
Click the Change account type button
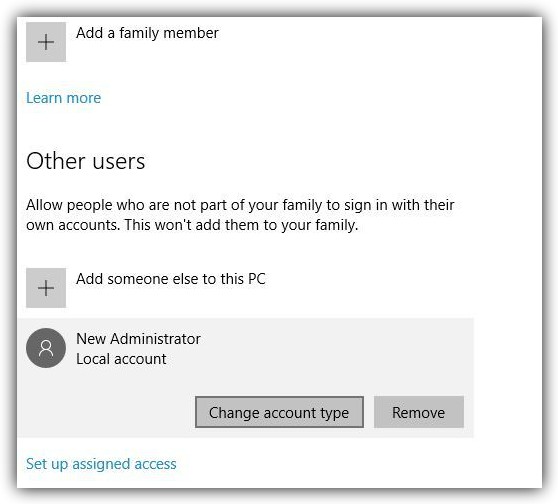click(279, 412)
